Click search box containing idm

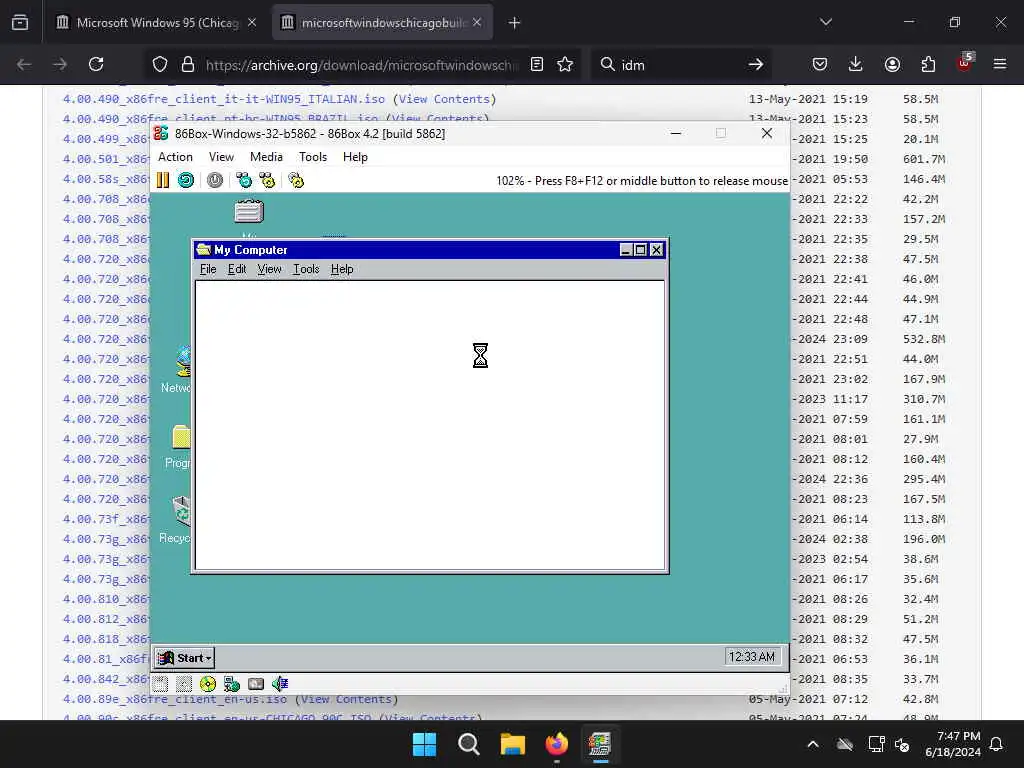(x=679, y=65)
